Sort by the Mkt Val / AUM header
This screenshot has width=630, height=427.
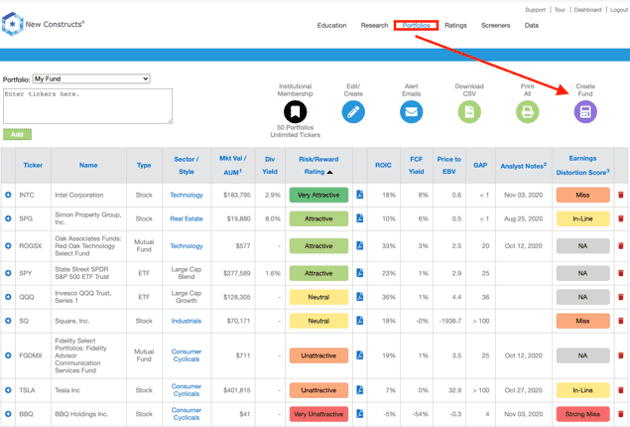click(233, 165)
